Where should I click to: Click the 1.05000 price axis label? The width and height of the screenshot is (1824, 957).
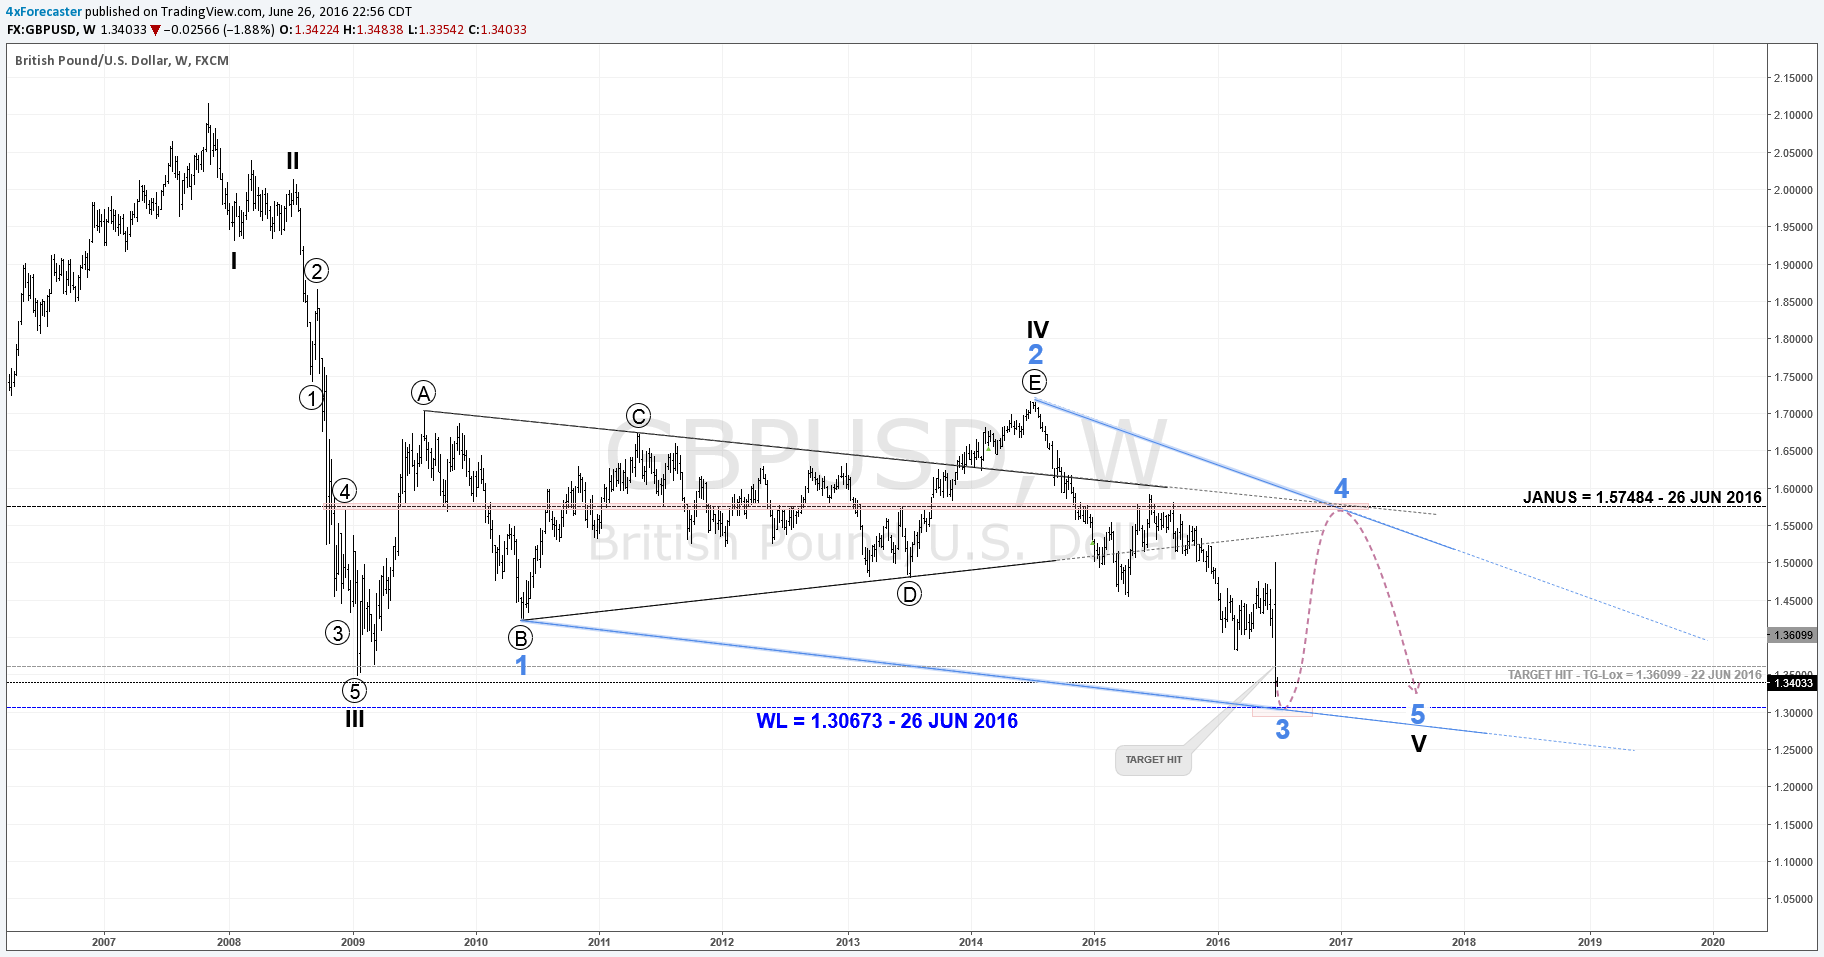(1793, 899)
